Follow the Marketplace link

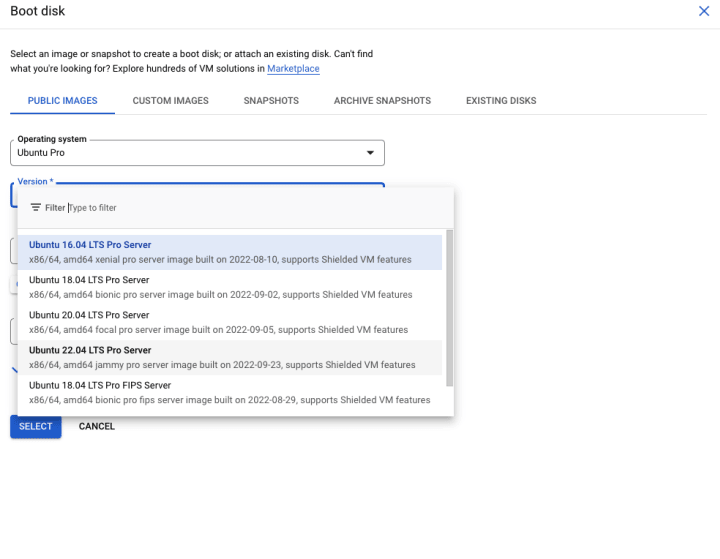click(293, 68)
